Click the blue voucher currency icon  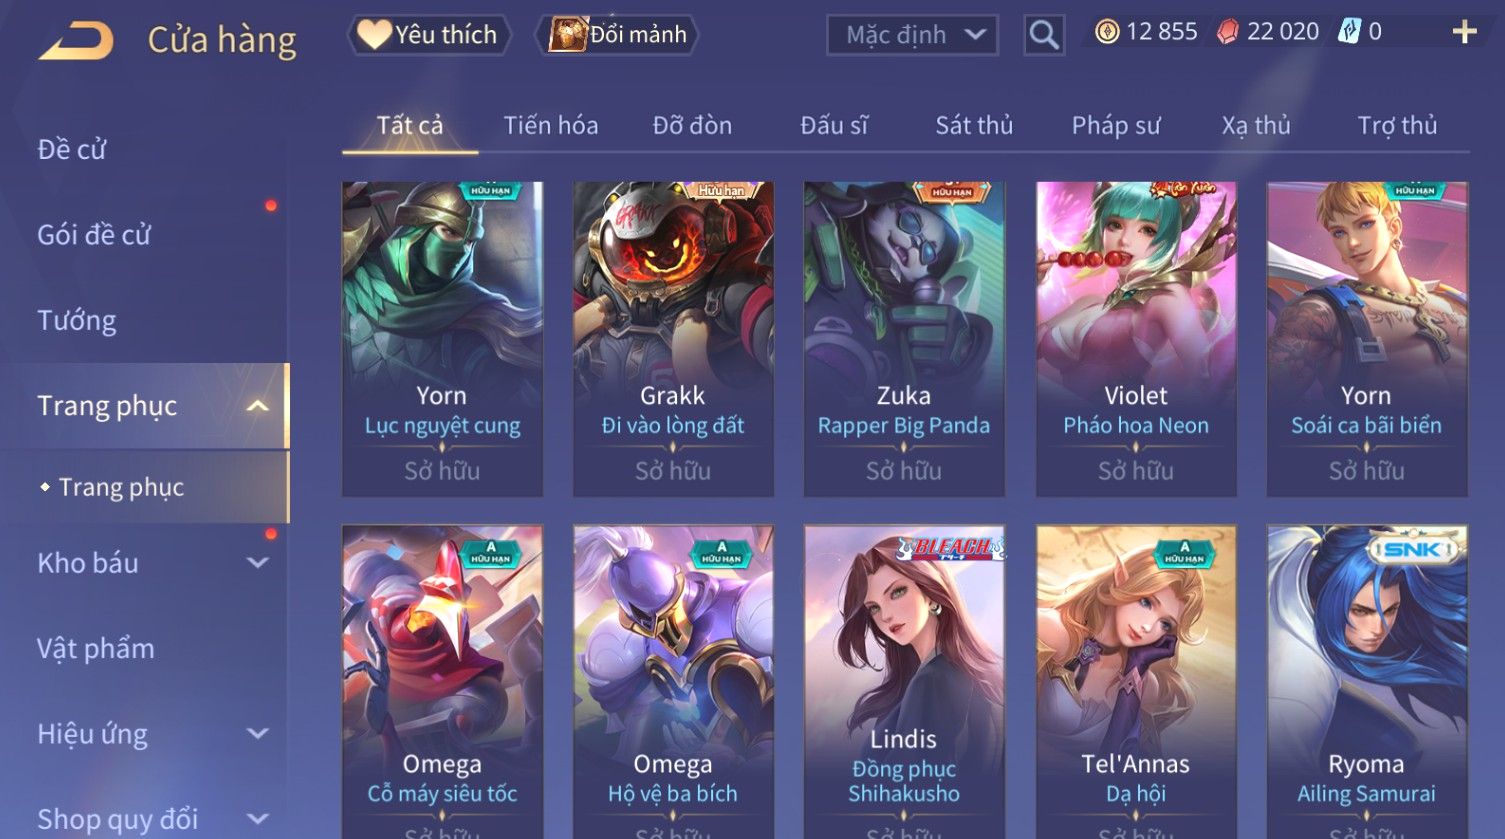[1349, 32]
